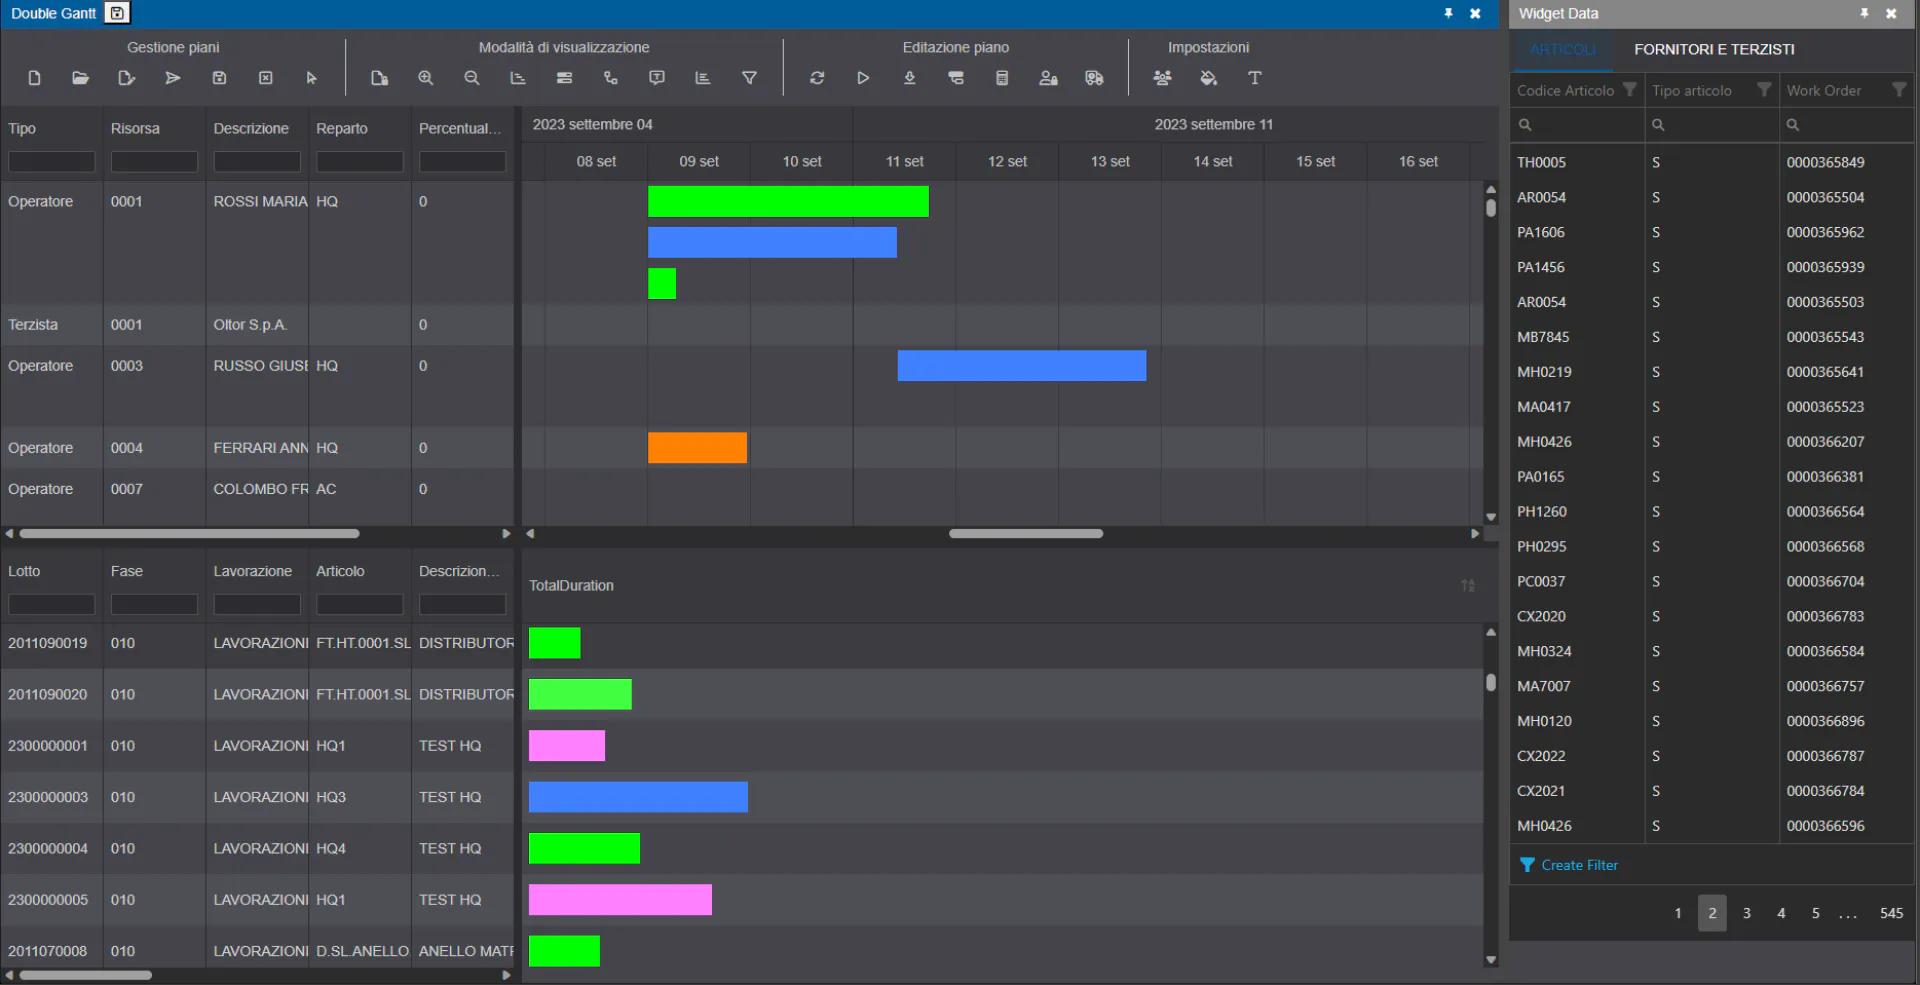Click the Tipo filter input field
Screen dimensions: 1920x985
pos(51,161)
